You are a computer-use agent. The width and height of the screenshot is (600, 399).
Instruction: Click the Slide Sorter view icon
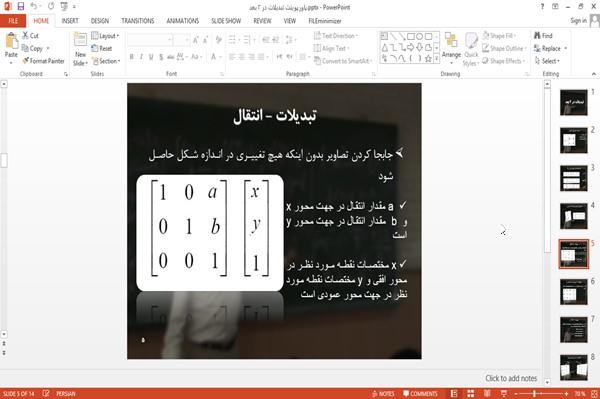[471, 394]
